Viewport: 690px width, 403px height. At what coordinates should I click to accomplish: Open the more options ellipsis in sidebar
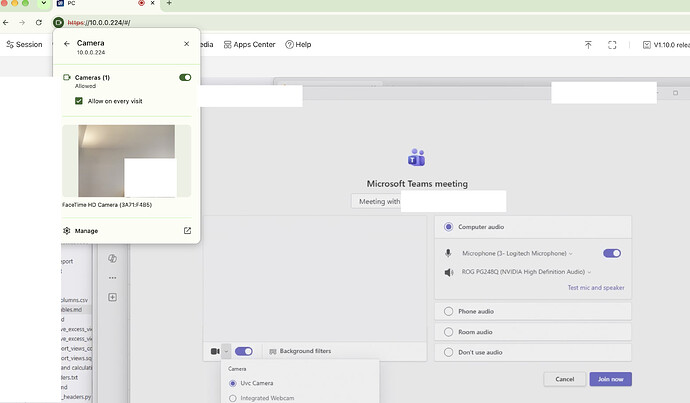coord(113,278)
